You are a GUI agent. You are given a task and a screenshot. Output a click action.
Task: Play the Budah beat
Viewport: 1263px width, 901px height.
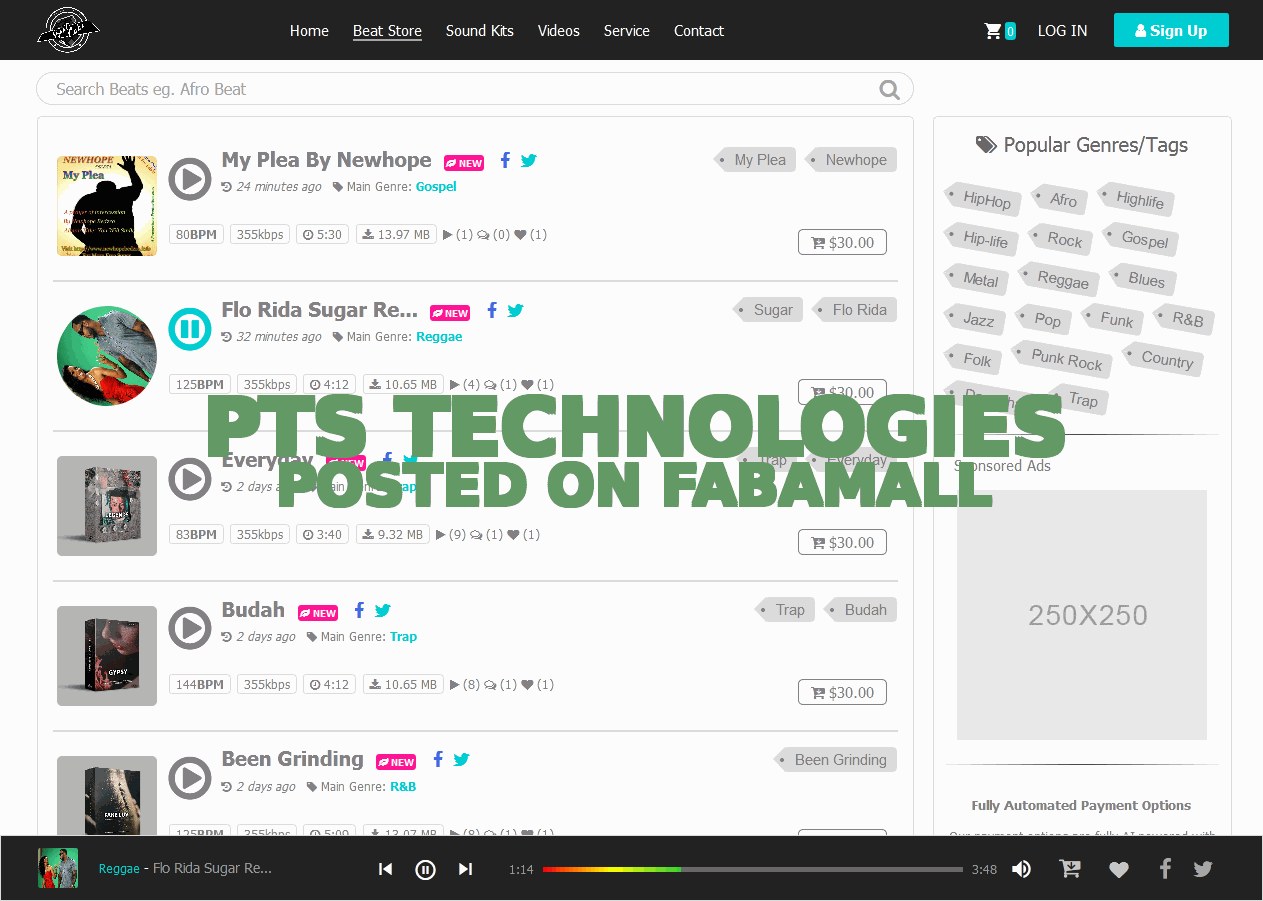coord(189,629)
